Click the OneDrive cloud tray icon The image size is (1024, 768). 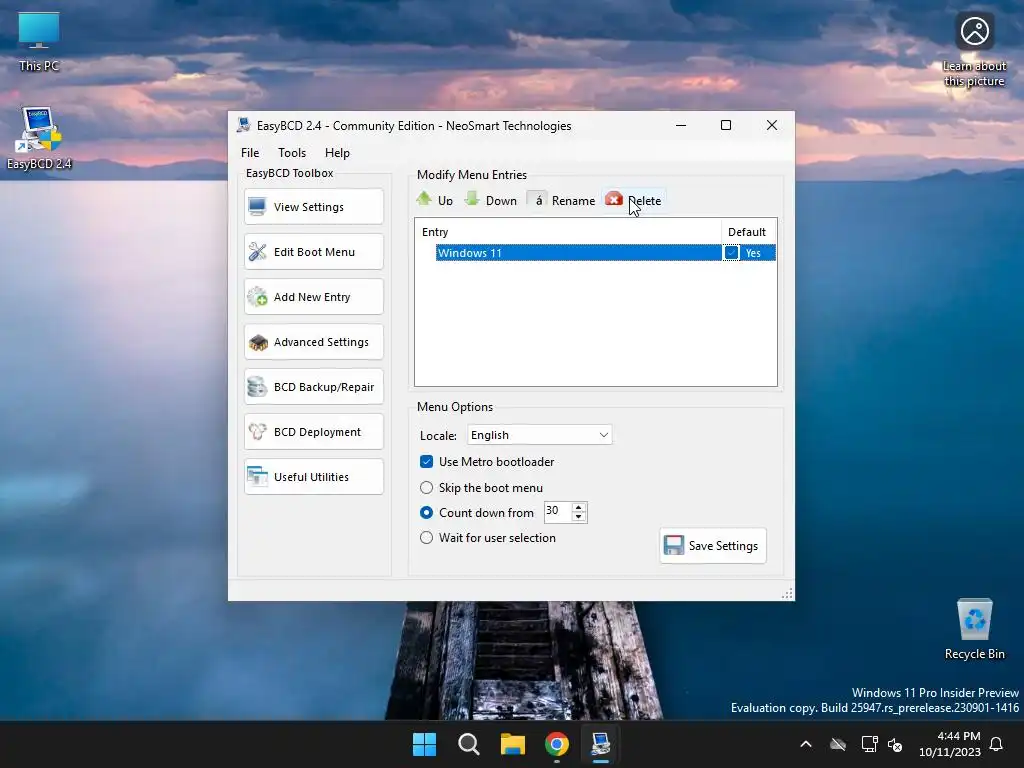[x=838, y=744]
